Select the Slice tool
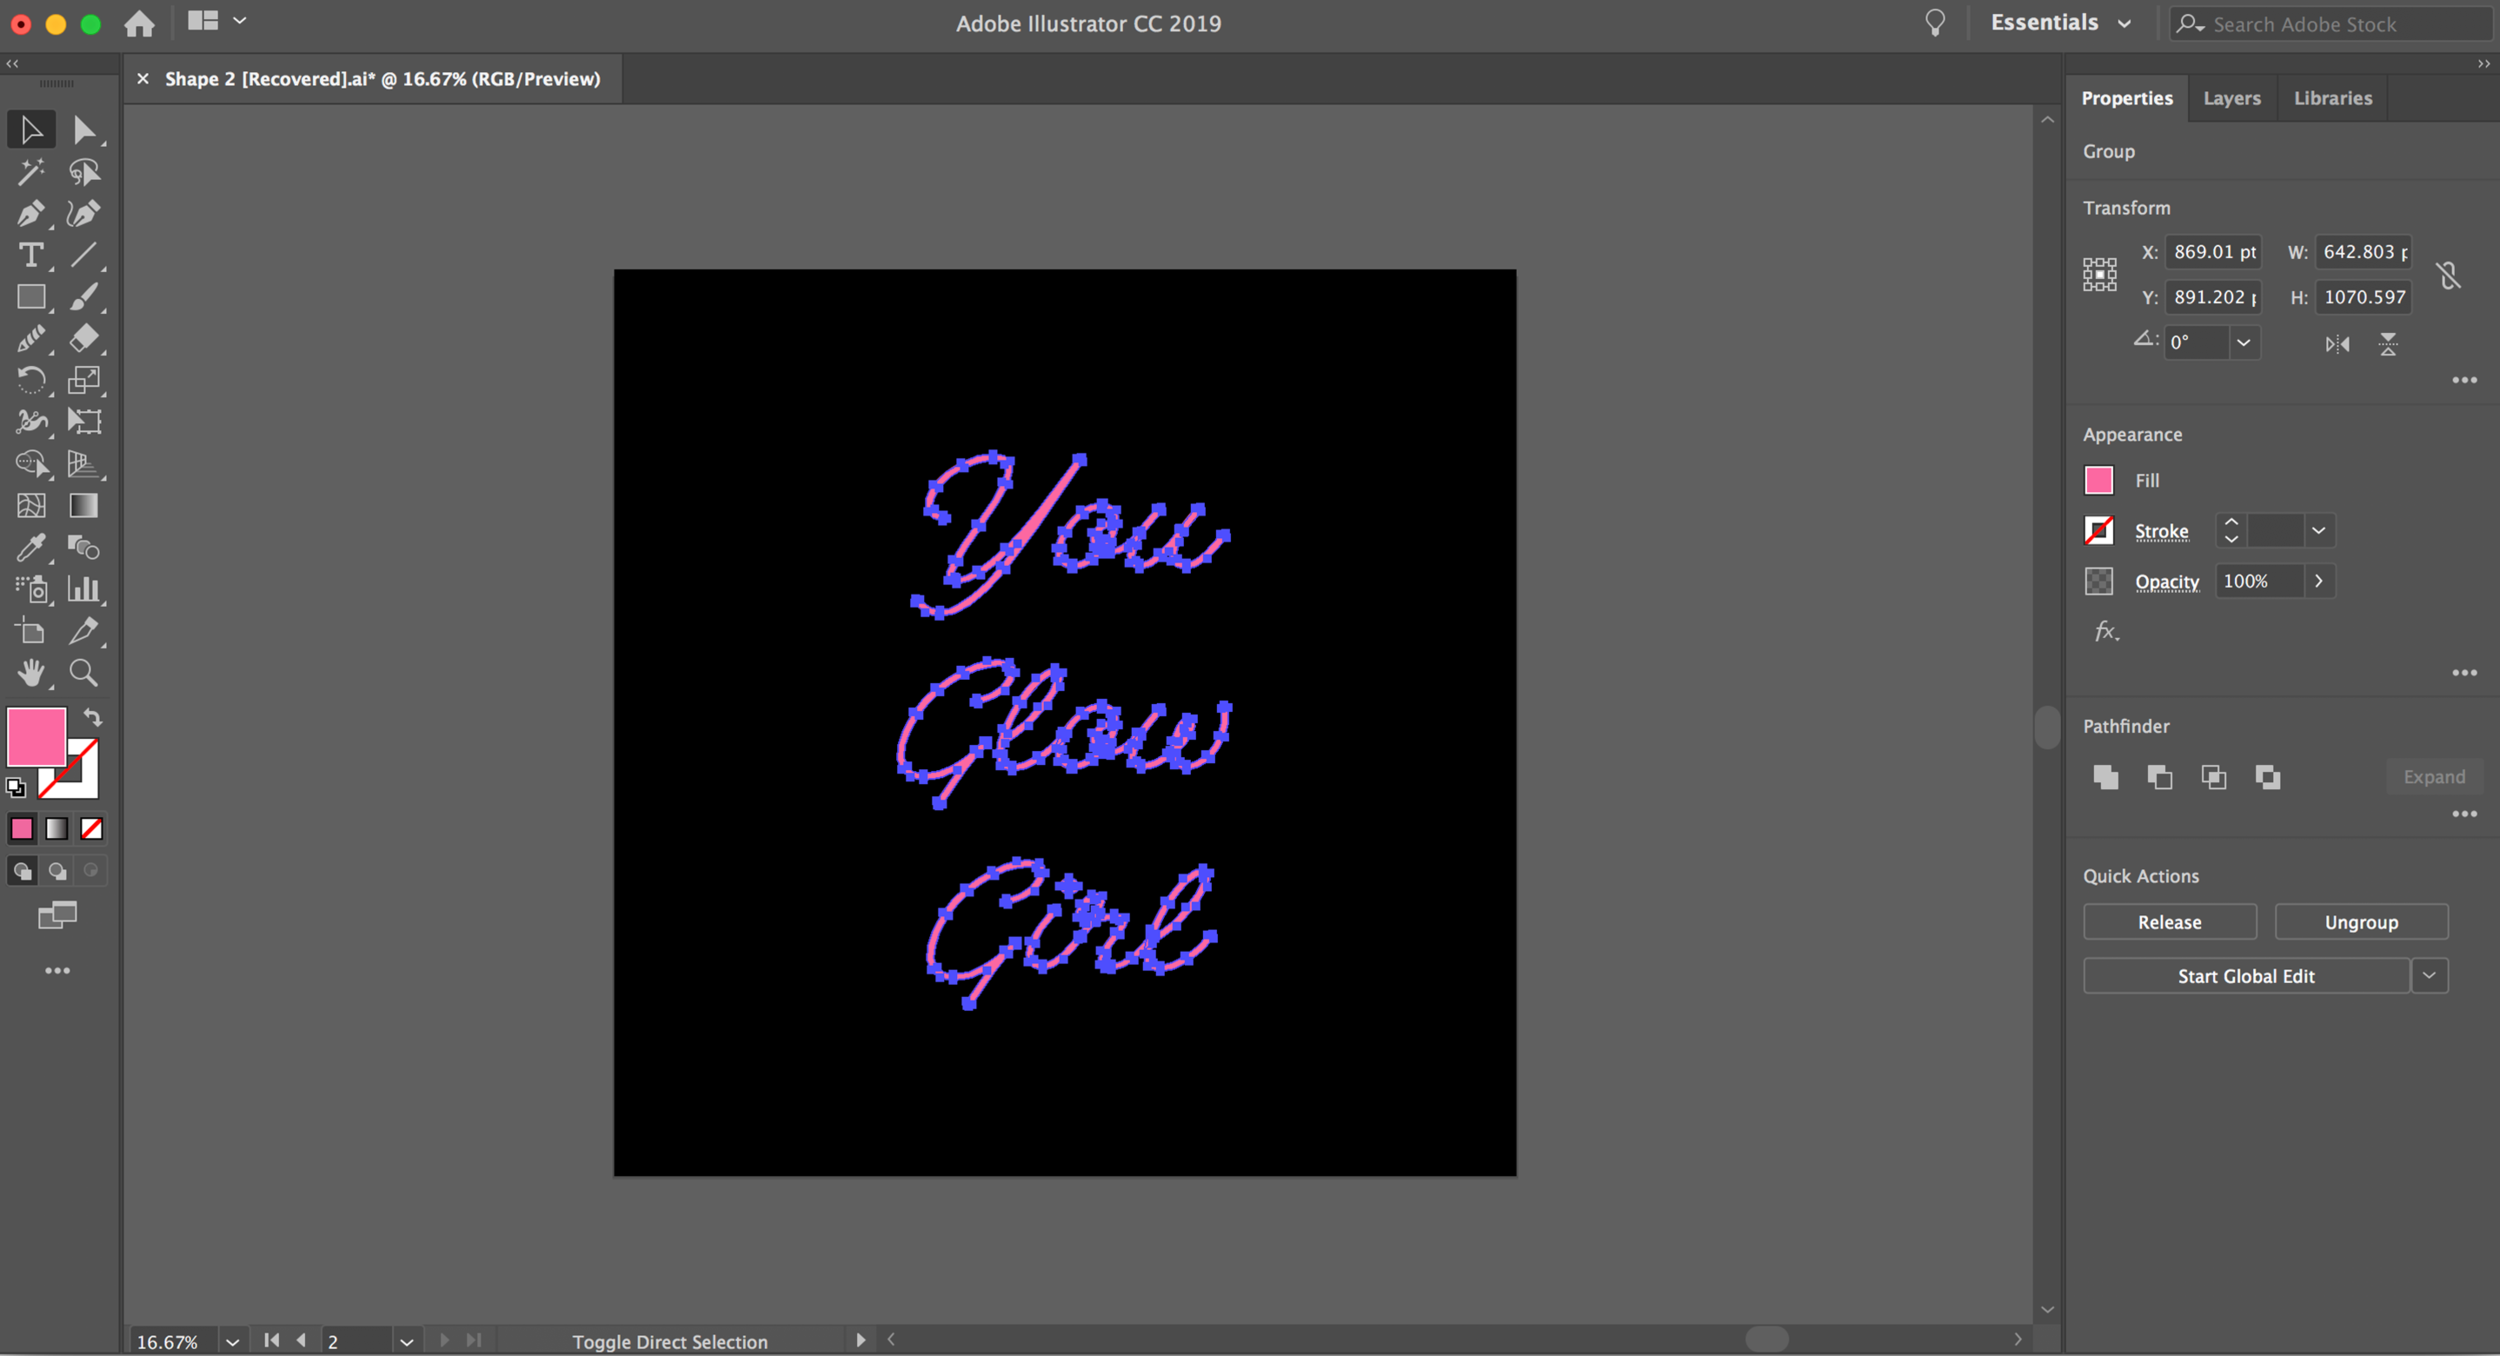2500x1356 pixels. pos(84,631)
